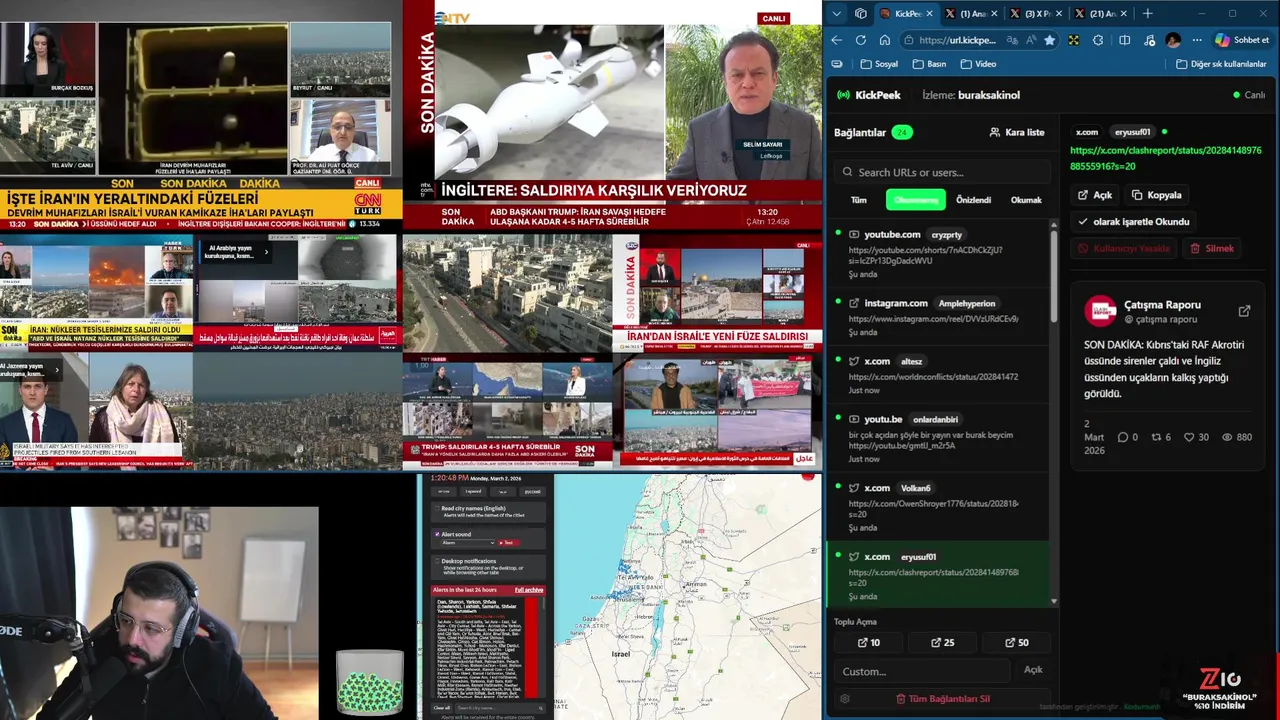Switch to the (1) Ana X tab
This screenshot has height=720, width=1280.
coord(972,14)
